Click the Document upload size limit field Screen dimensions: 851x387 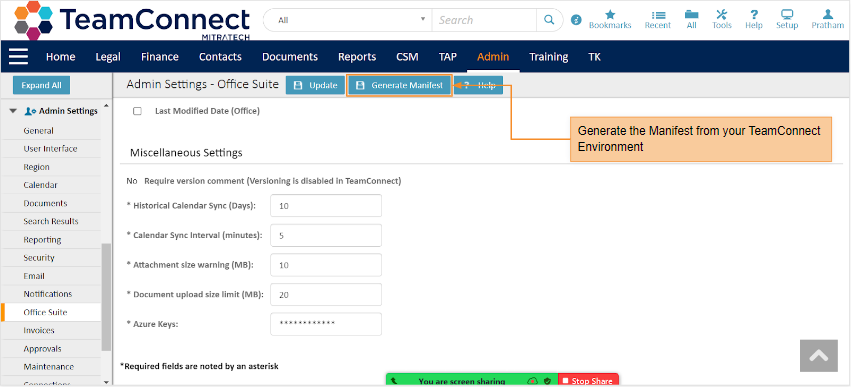(x=326, y=295)
